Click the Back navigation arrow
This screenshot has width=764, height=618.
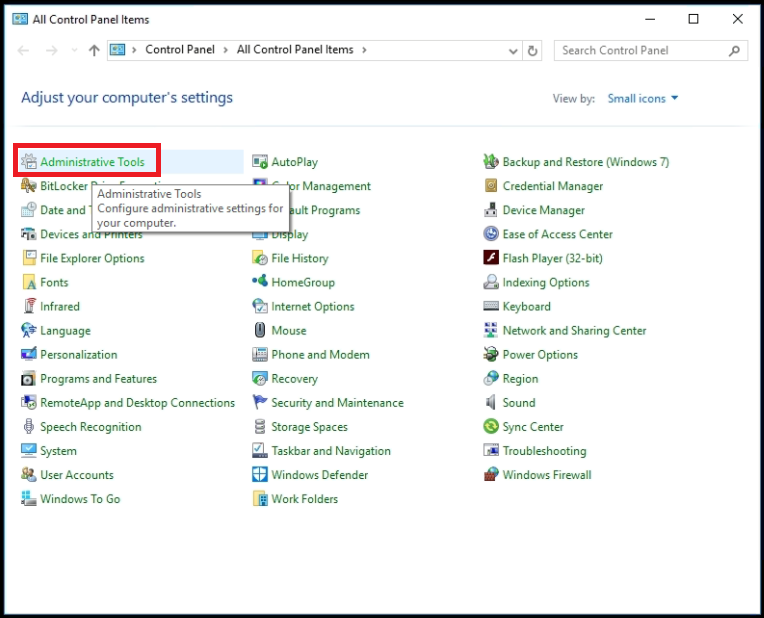pyautogui.click(x=23, y=50)
